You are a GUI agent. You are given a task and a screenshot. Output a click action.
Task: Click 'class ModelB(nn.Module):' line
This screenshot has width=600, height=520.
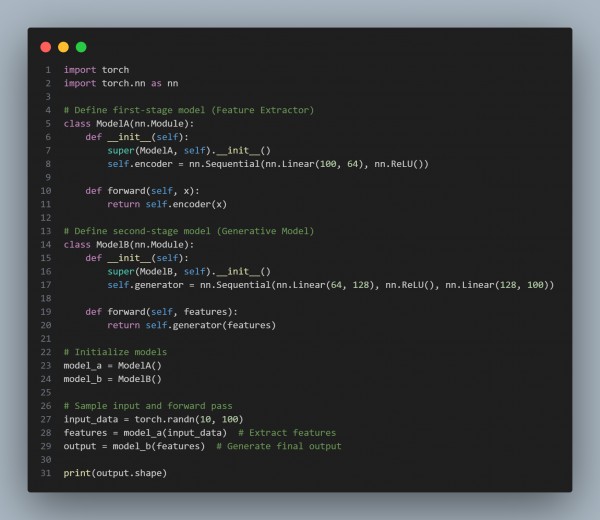129,245
